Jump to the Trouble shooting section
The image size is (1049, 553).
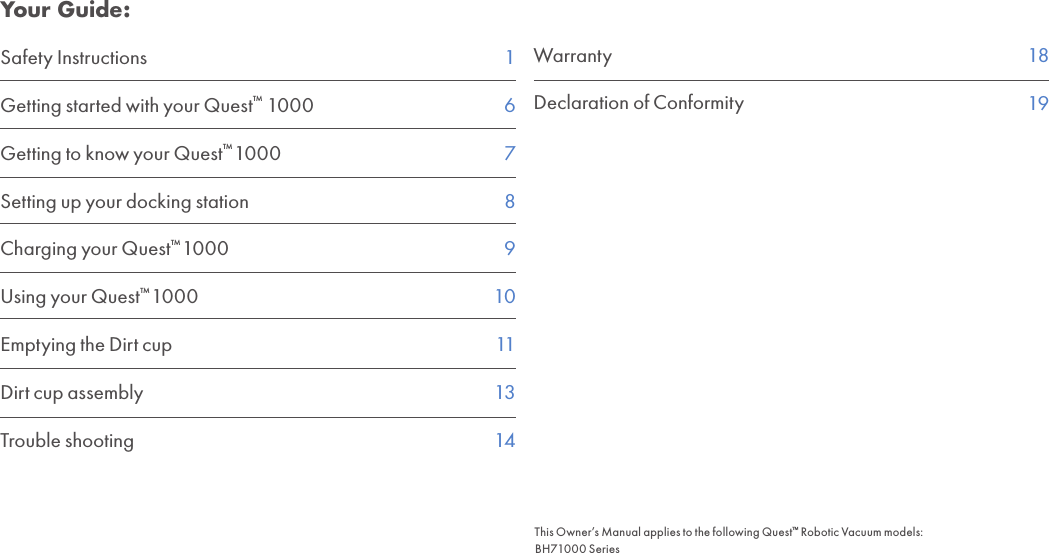coord(67,441)
